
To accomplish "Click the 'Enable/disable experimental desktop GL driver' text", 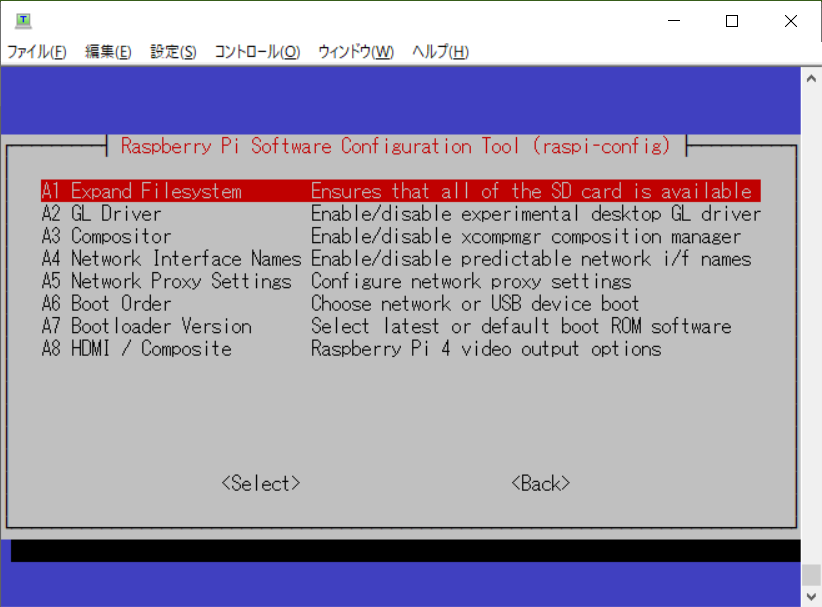I will tap(536, 214).
